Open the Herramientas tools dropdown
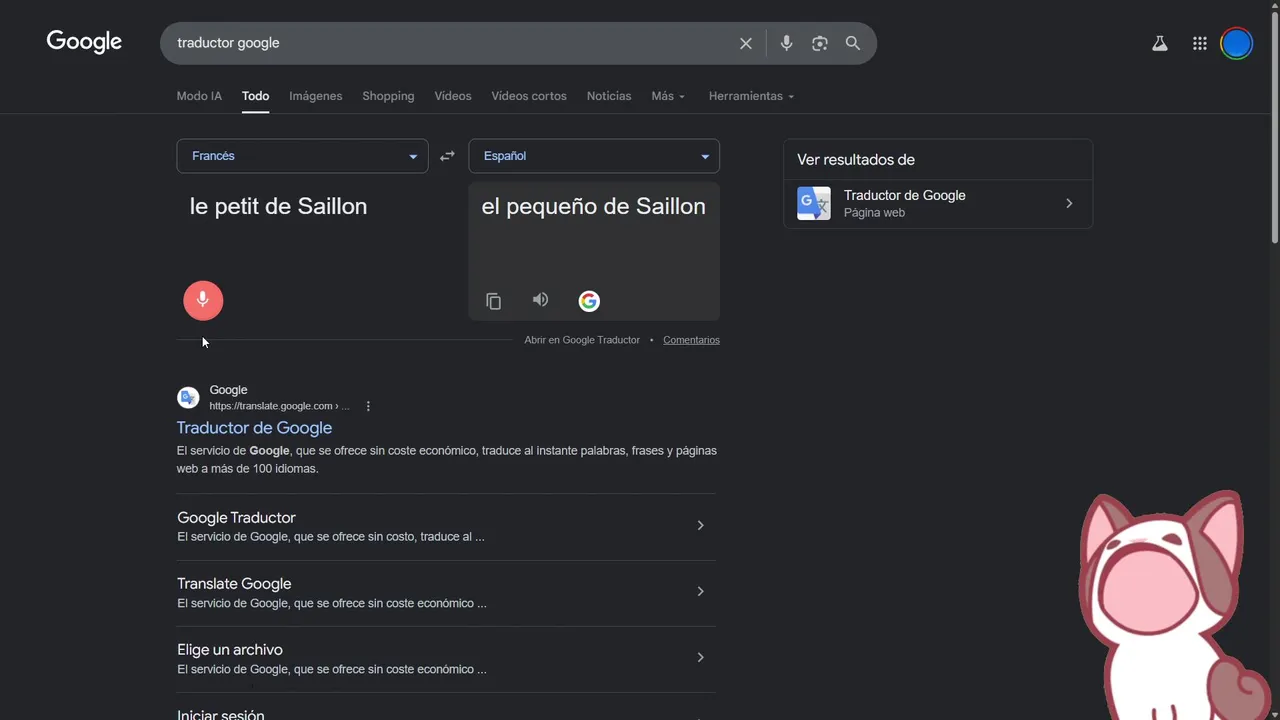This screenshot has height=720, width=1280. 751,96
